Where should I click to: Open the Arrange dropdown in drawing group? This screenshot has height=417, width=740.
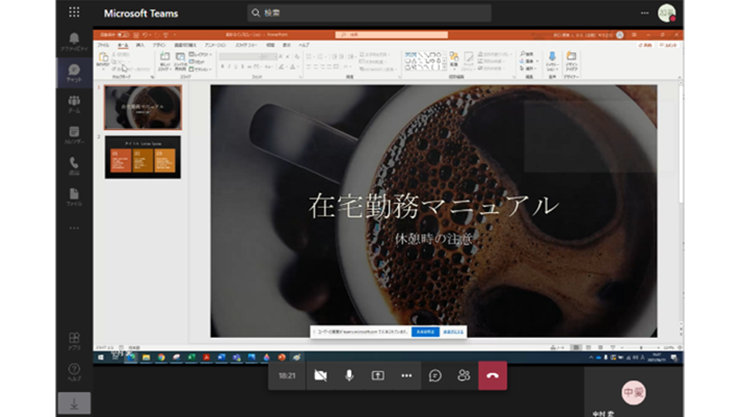[x=454, y=59]
